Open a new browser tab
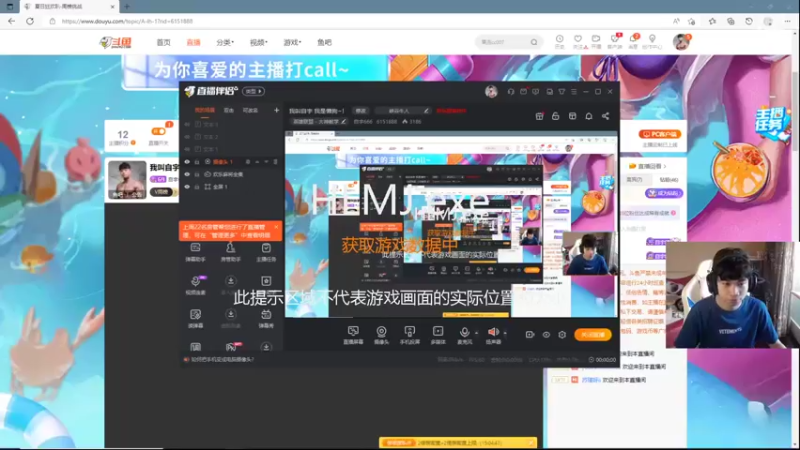 click(x=127, y=7)
